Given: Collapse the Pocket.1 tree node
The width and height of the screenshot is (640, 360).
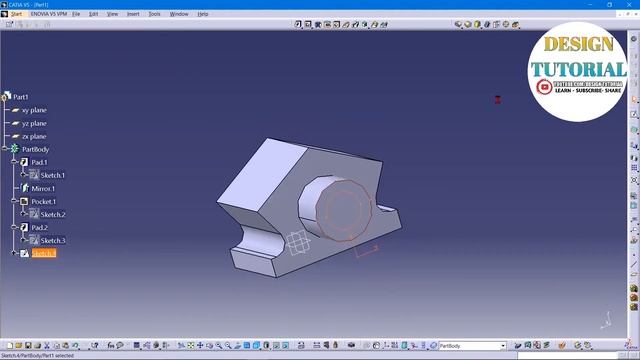Looking at the screenshot, I should point(14,201).
